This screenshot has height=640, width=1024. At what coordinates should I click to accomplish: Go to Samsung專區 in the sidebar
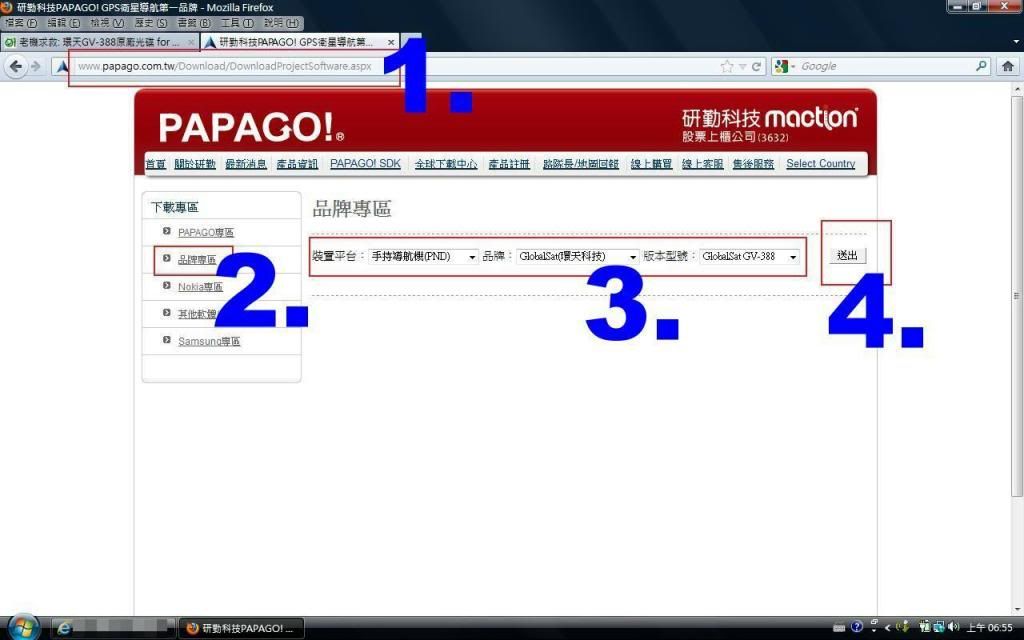coord(209,342)
